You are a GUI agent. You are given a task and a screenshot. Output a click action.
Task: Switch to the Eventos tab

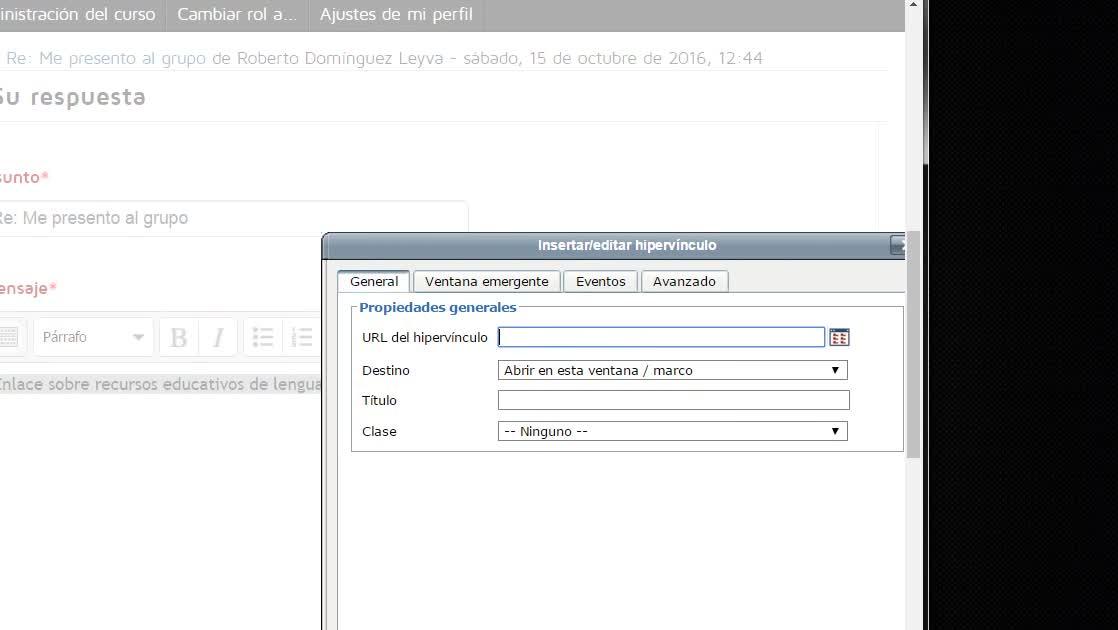(x=600, y=282)
